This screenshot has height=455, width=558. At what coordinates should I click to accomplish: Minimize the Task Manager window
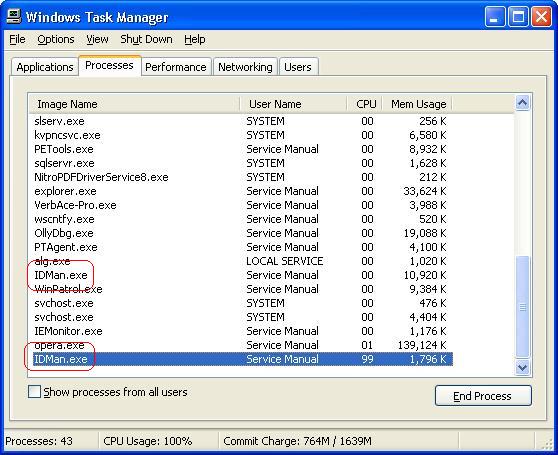pyautogui.click(x=495, y=17)
